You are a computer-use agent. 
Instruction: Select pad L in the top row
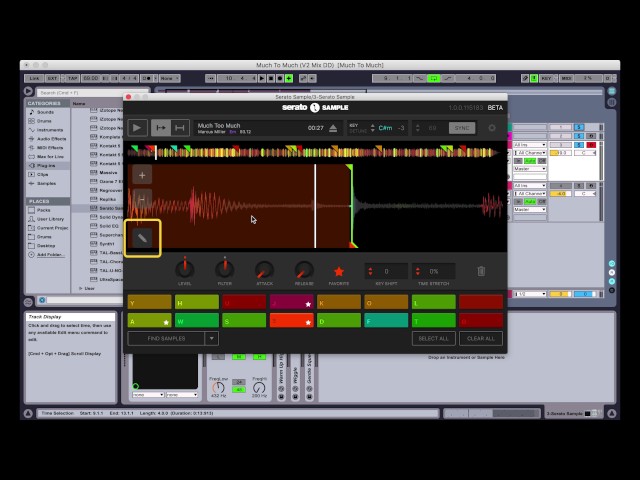coord(433,302)
